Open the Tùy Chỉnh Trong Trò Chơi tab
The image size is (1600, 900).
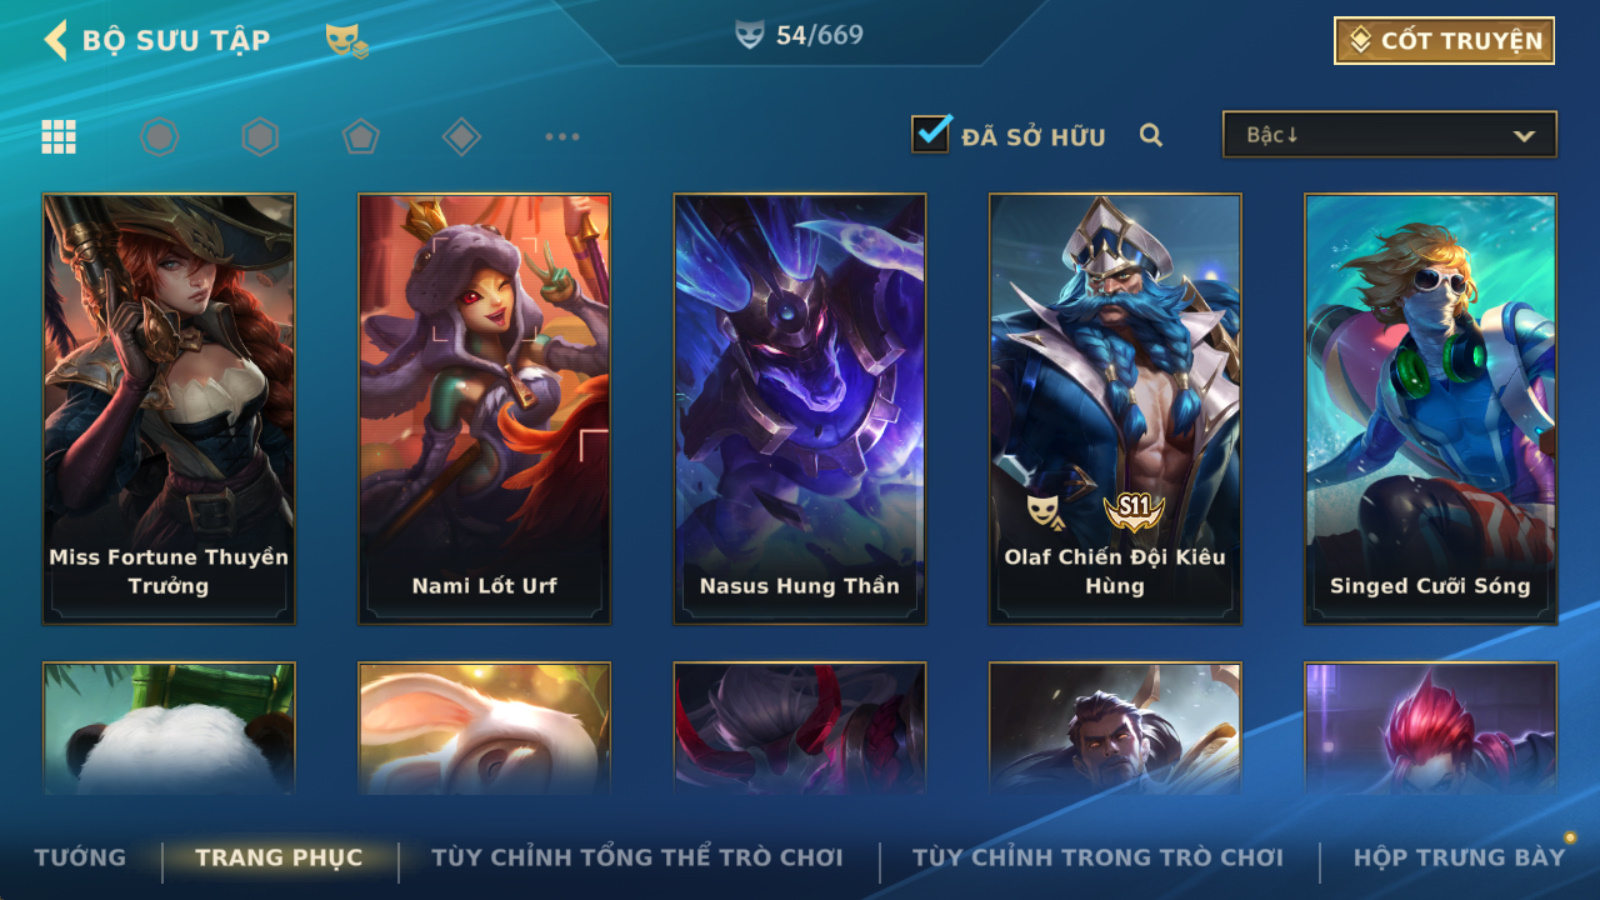(x=1098, y=858)
